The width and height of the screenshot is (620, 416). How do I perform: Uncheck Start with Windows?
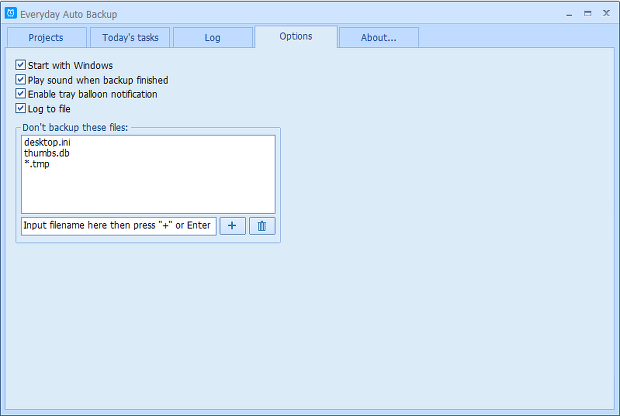pos(21,65)
